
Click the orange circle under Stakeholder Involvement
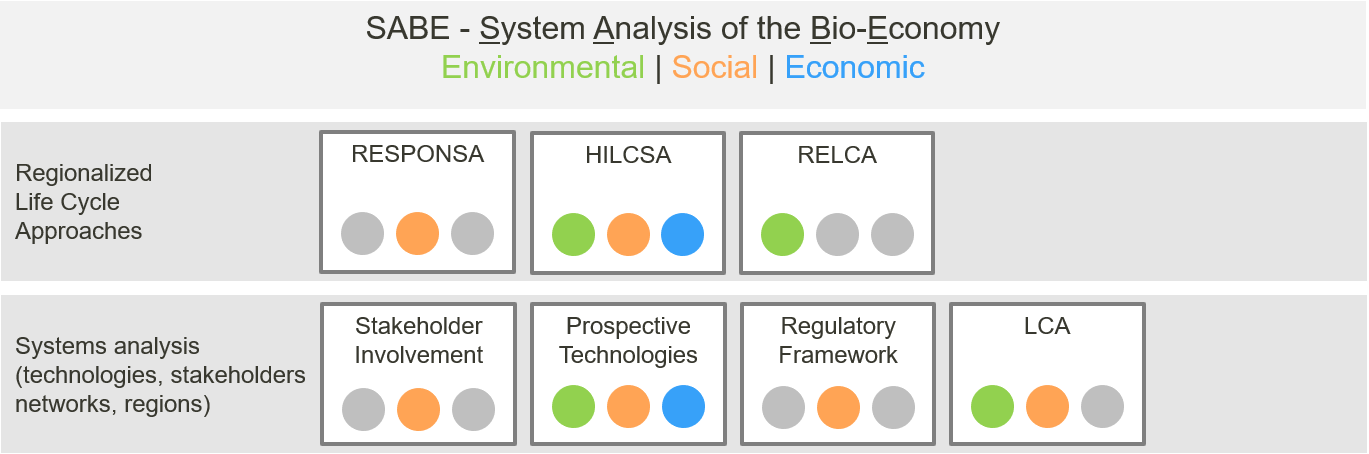[418, 409]
